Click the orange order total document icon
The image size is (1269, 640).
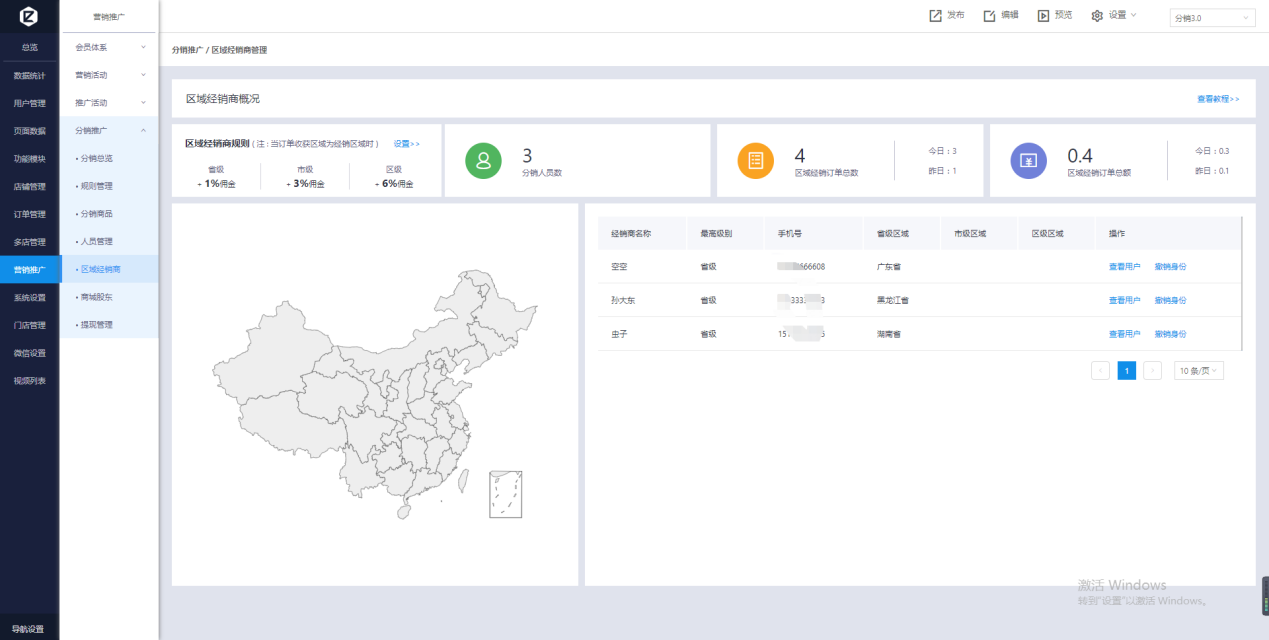(x=756, y=160)
